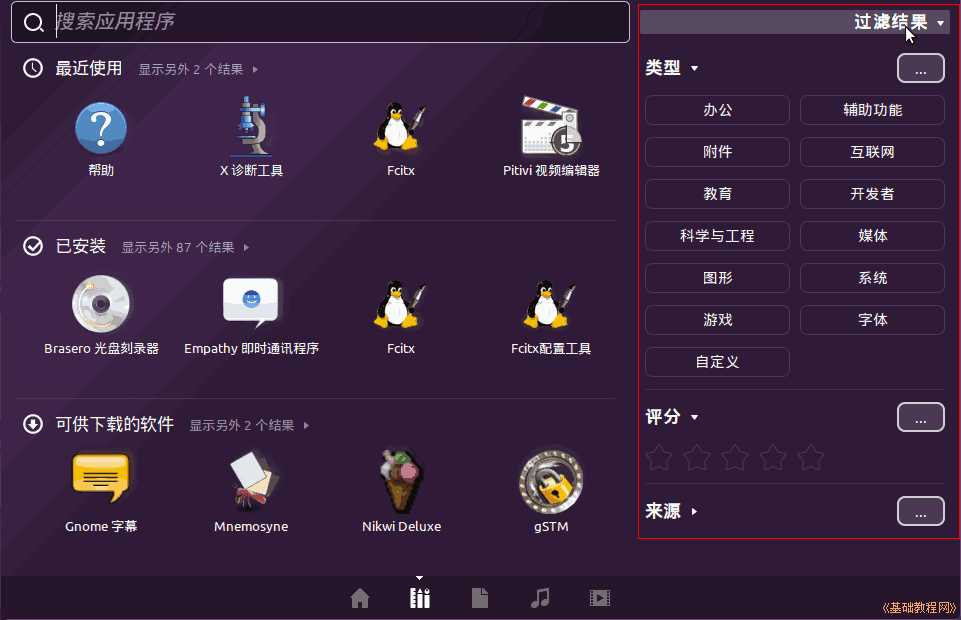Show 87 more installed results
The height and width of the screenshot is (620, 961).
(x=184, y=247)
